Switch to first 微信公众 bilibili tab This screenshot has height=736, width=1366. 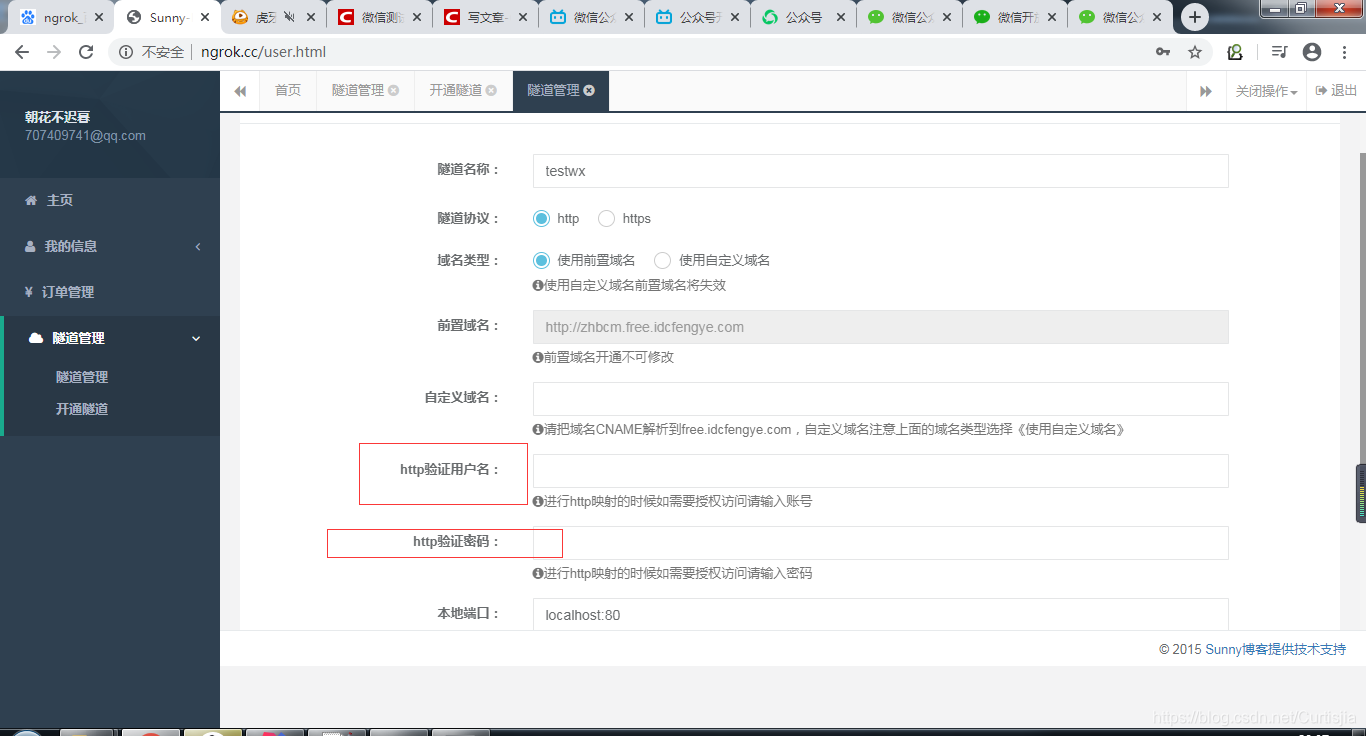[x=592, y=17]
